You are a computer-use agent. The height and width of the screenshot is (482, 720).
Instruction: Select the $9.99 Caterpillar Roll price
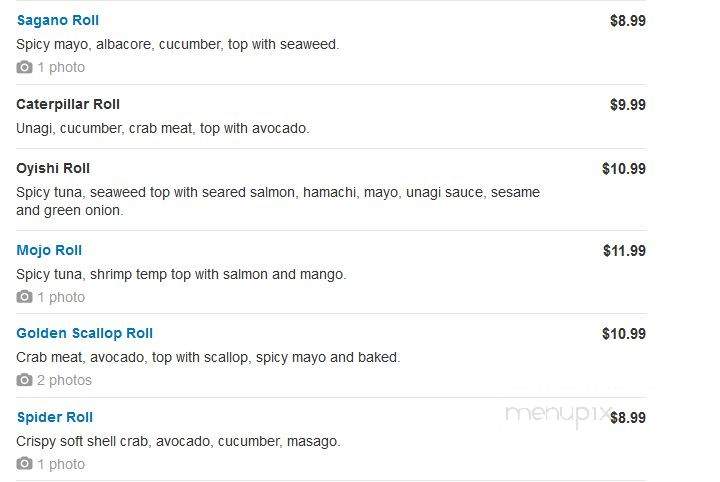(628, 105)
